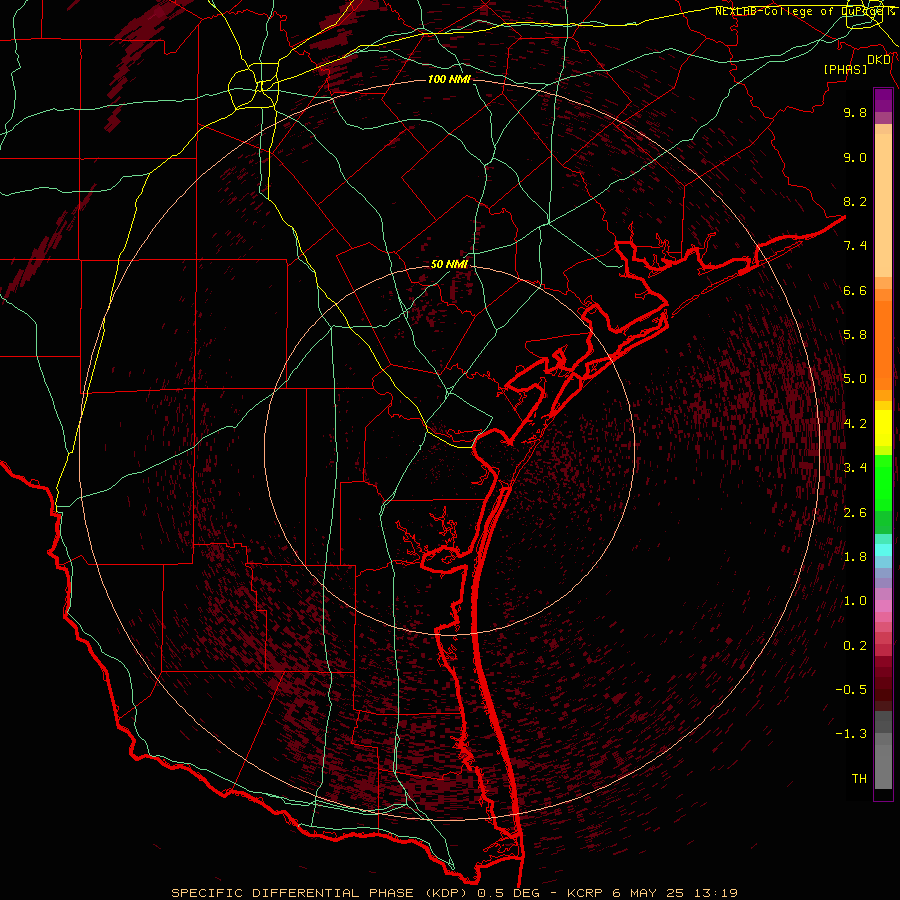900x900 pixels.
Task: Click the 5.0 value on the scale
Action: 855,379
